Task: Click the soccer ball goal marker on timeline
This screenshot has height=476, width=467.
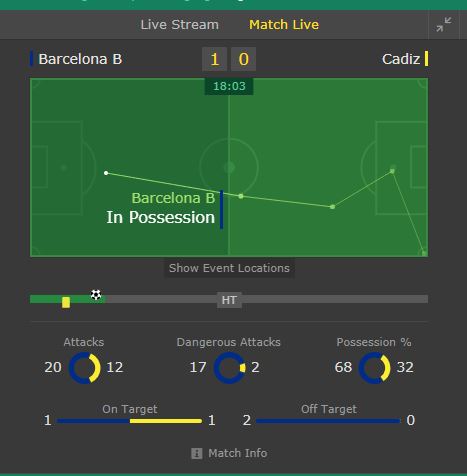Action: pos(96,295)
